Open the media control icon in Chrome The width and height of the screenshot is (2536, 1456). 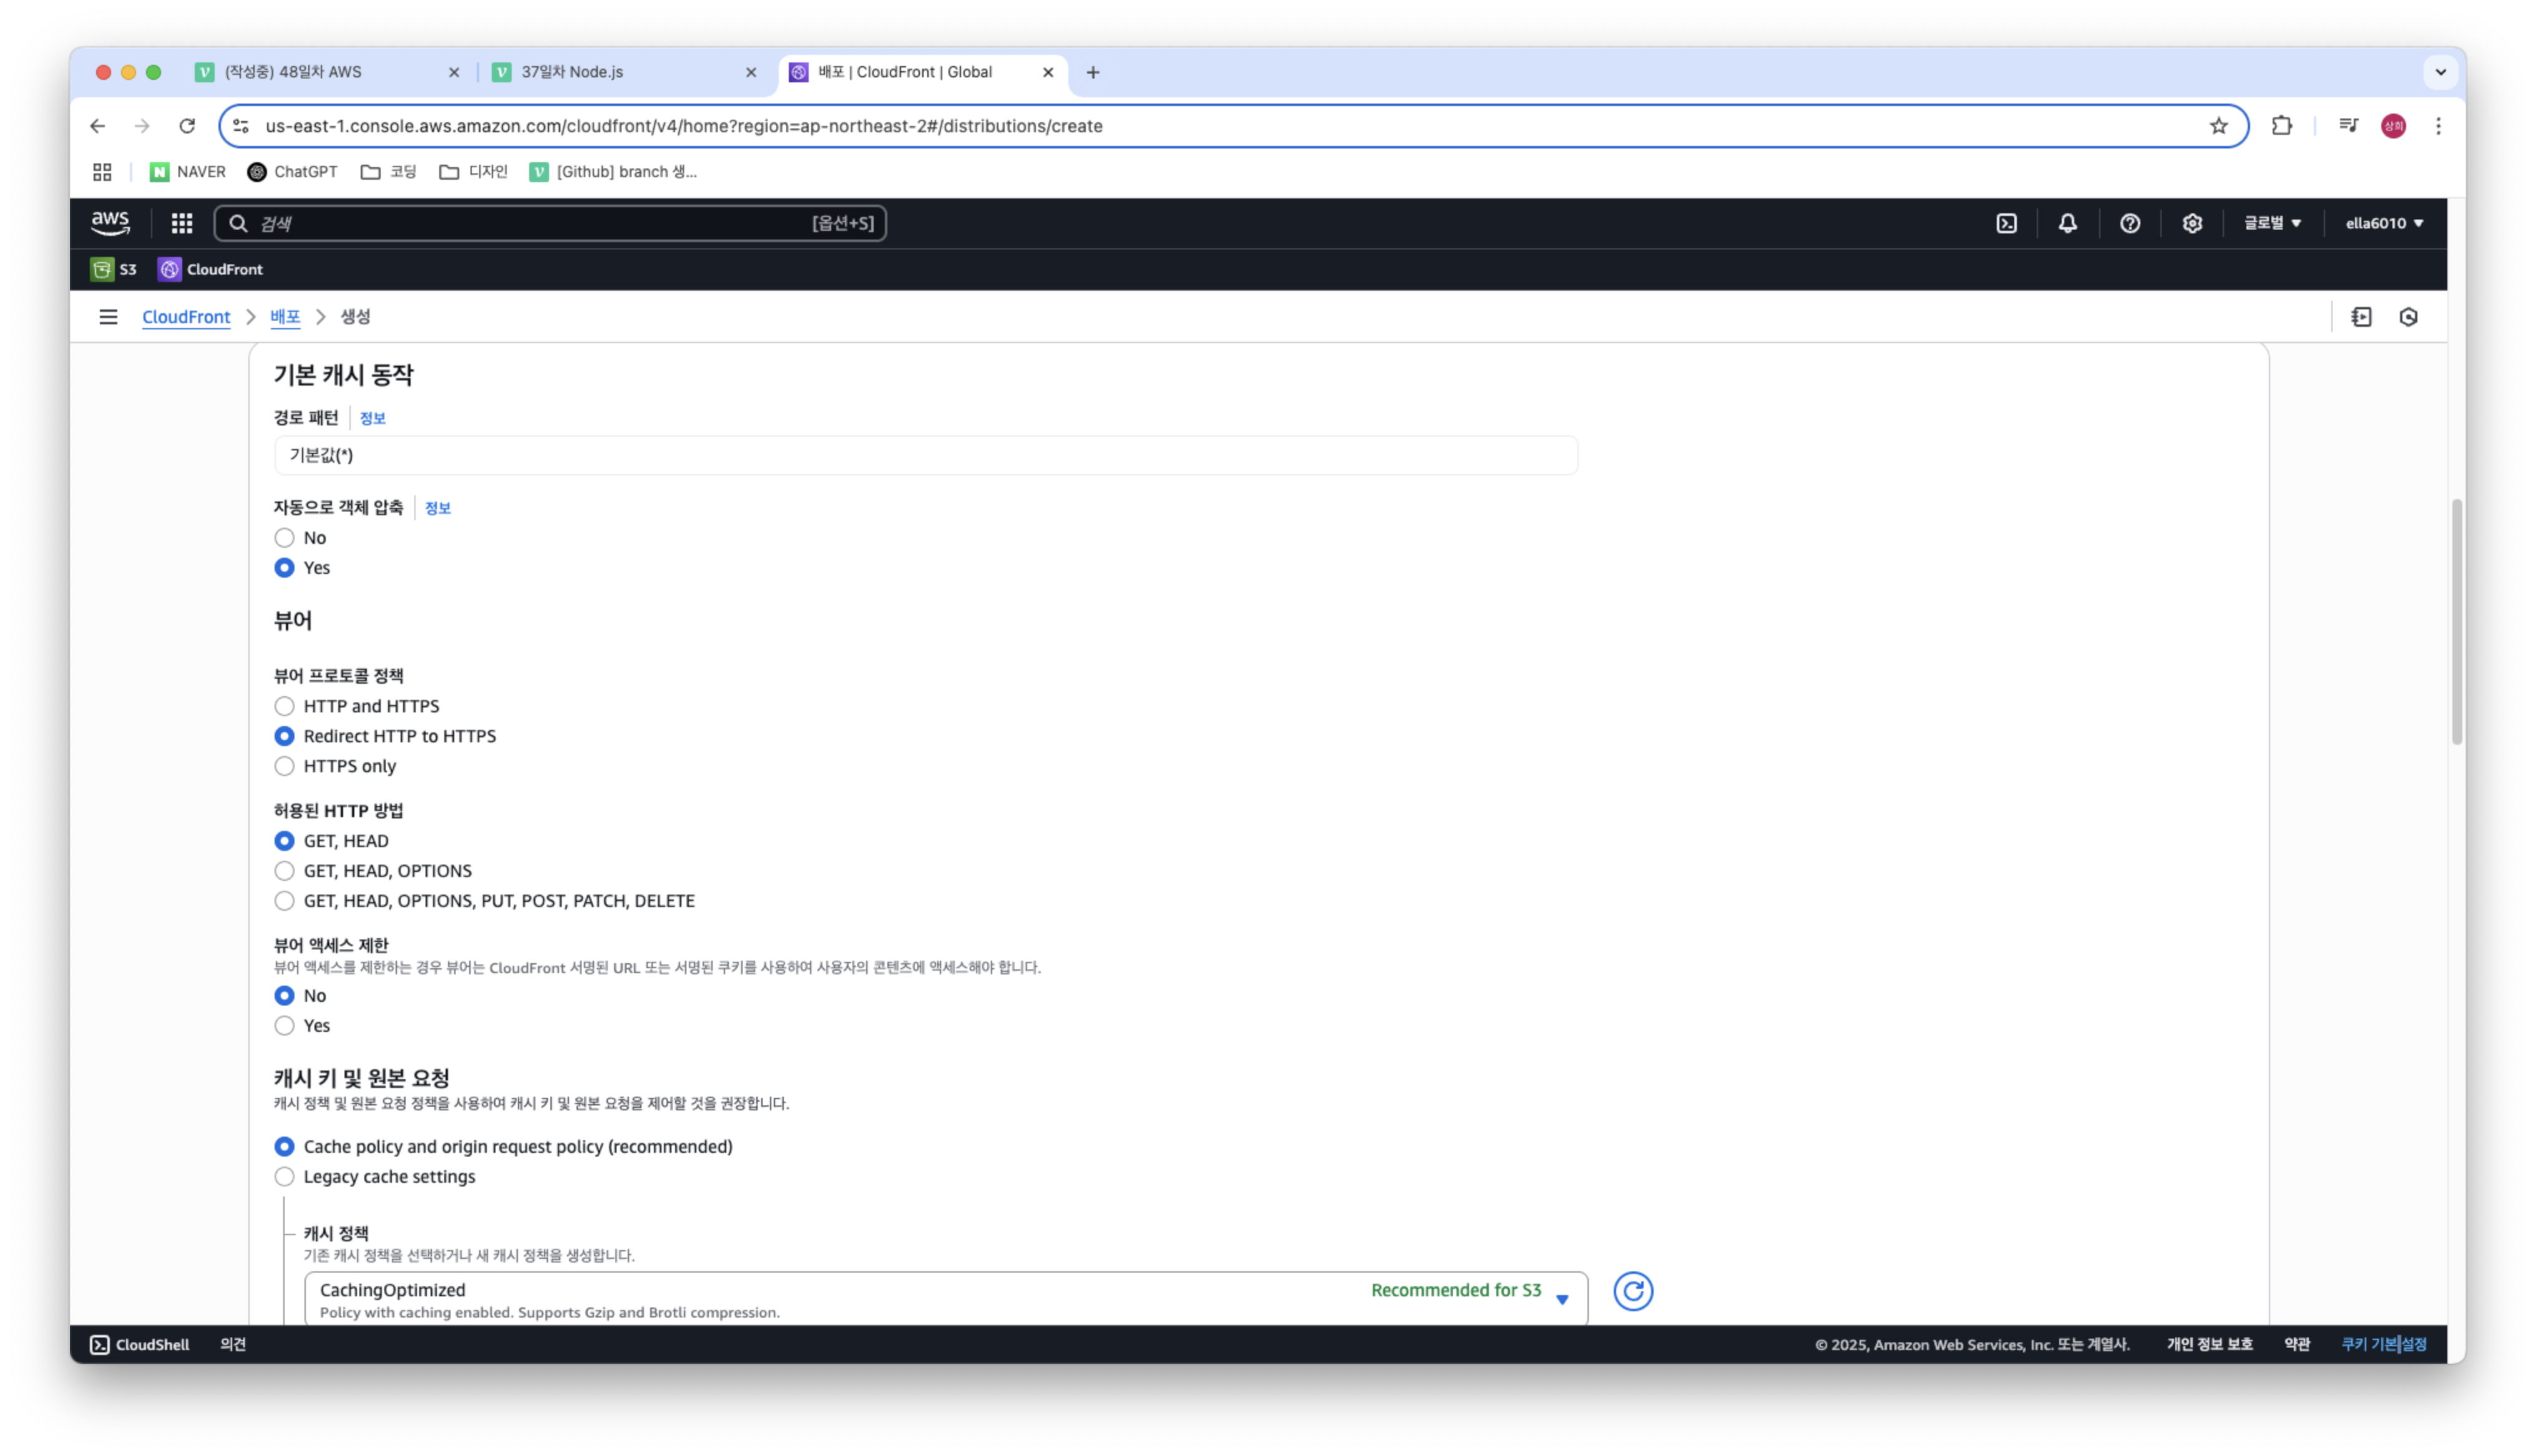[x=2348, y=126]
